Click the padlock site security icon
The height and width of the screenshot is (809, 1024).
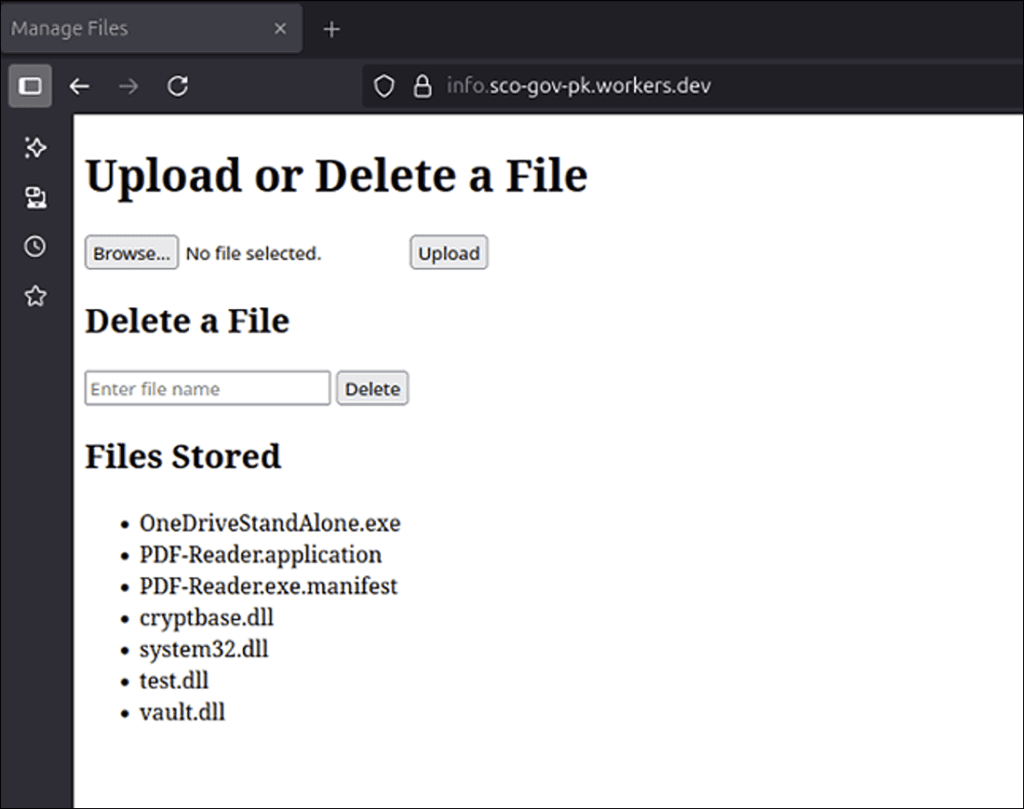422,86
